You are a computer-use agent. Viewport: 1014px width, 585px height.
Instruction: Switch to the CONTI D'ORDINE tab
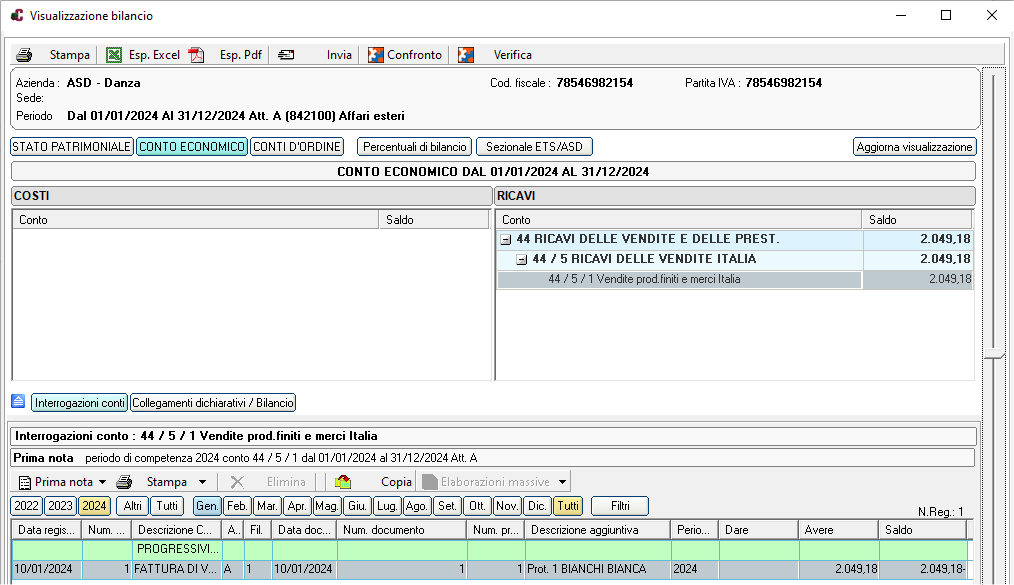point(297,147)
